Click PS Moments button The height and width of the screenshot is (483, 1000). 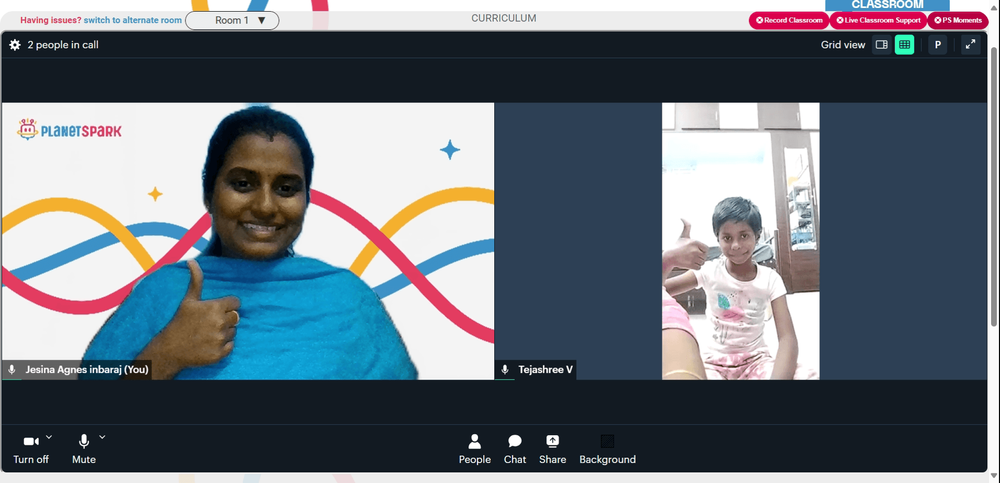(958, 20)
